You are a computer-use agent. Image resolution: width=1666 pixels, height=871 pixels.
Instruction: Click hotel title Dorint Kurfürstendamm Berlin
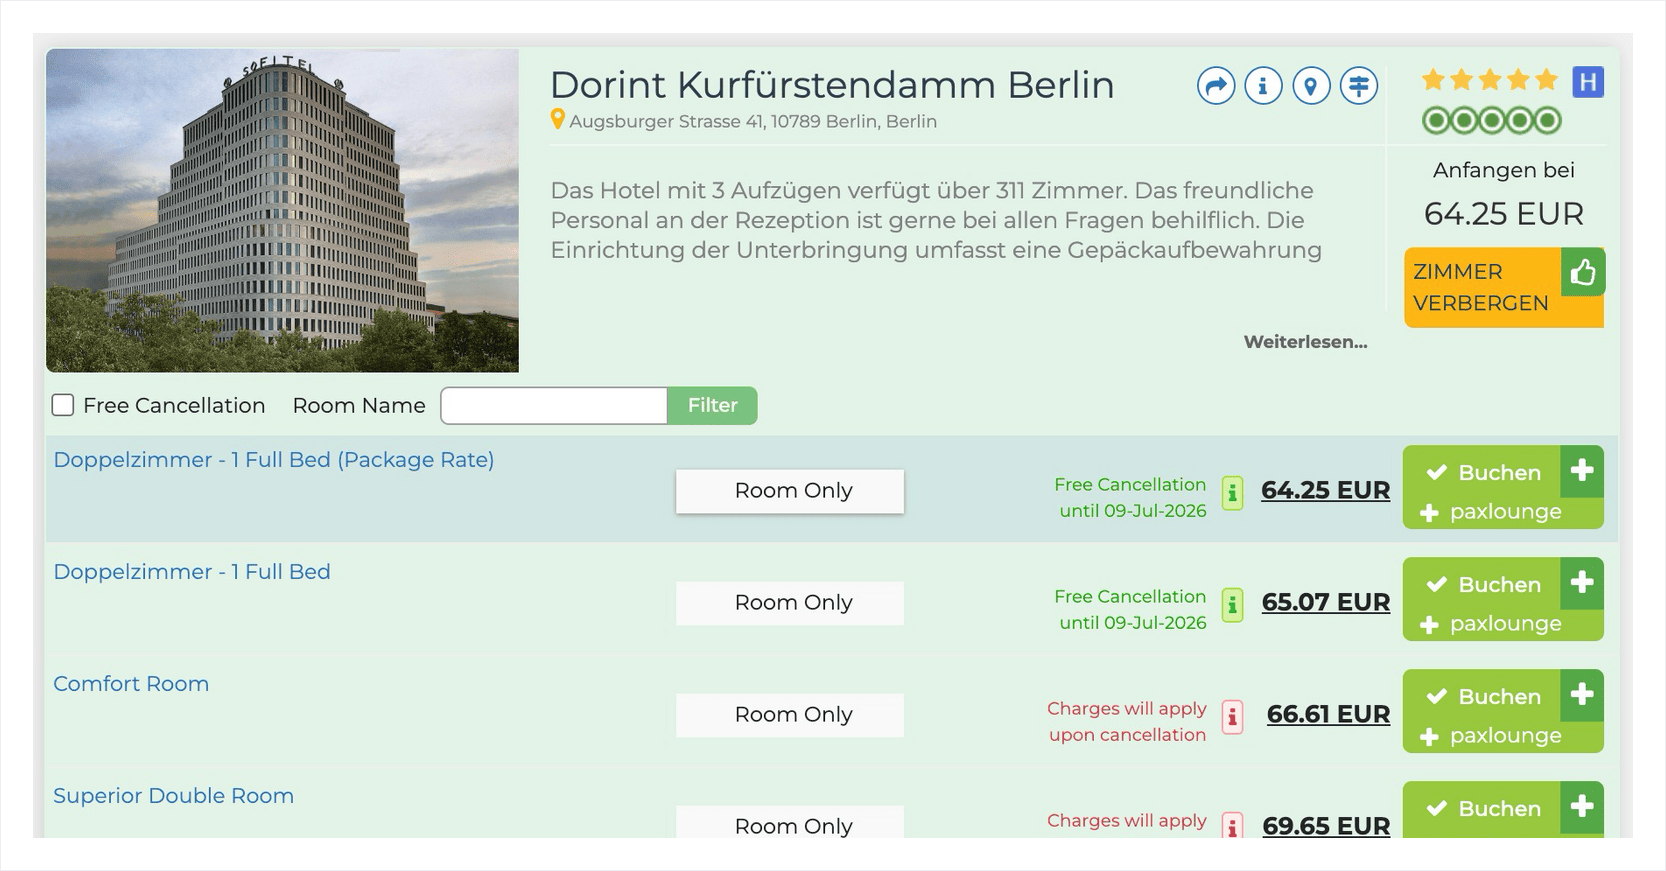coord(832,85)
